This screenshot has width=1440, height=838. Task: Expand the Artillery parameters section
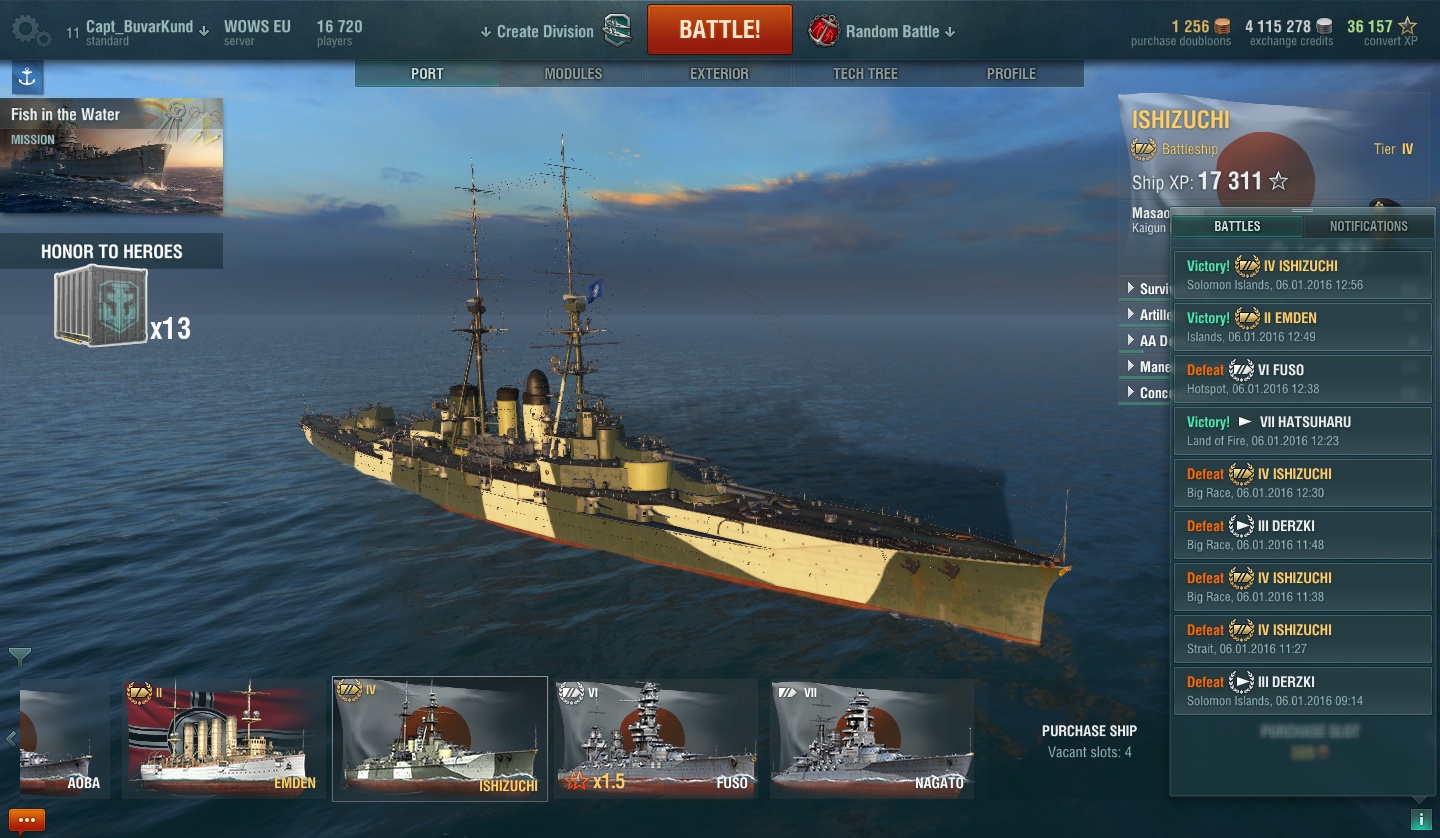pos(1146,315)
